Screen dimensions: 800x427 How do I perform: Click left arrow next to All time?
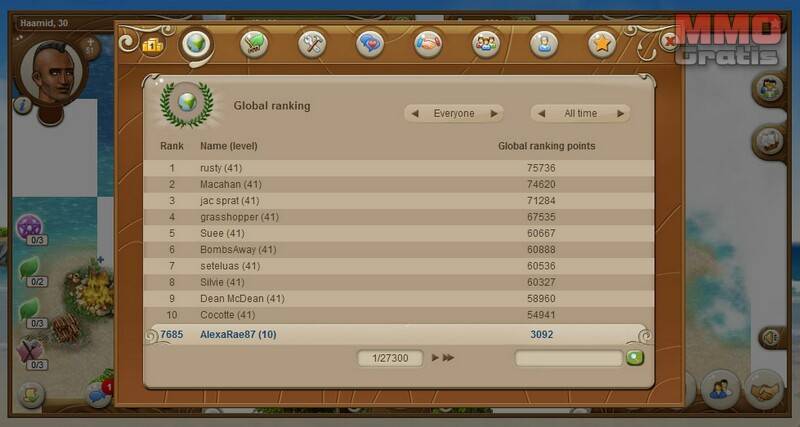[x=541, y=114]
